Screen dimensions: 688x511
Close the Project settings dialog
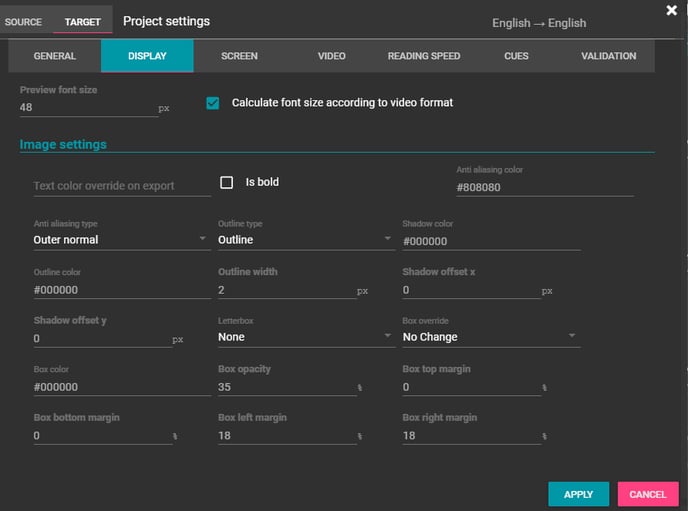coord(672,10)
